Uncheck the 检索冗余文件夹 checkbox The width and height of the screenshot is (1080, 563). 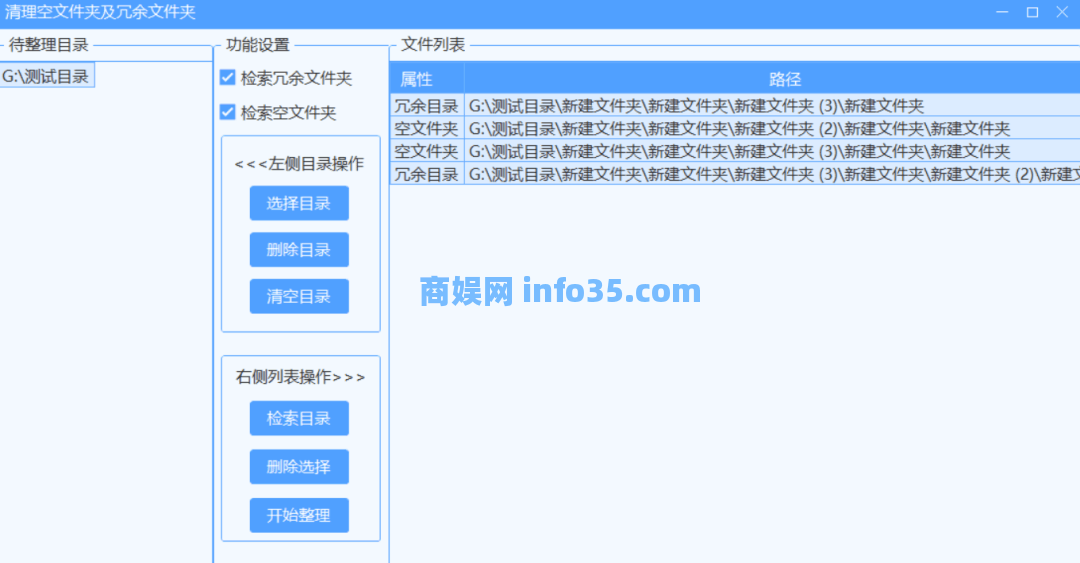click(x=228, y=78)
